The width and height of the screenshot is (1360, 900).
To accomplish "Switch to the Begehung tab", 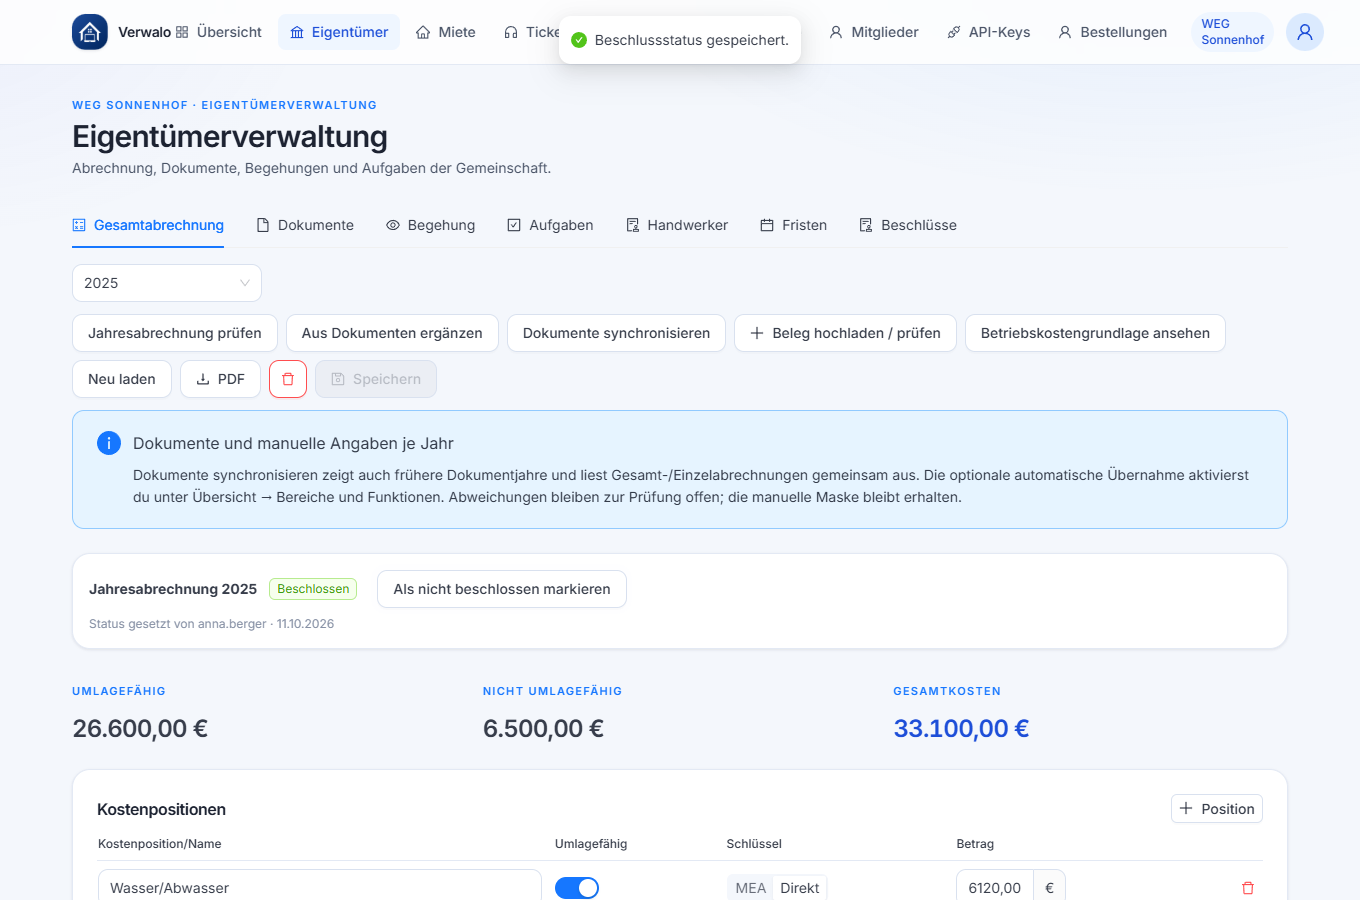I will 431,225.
